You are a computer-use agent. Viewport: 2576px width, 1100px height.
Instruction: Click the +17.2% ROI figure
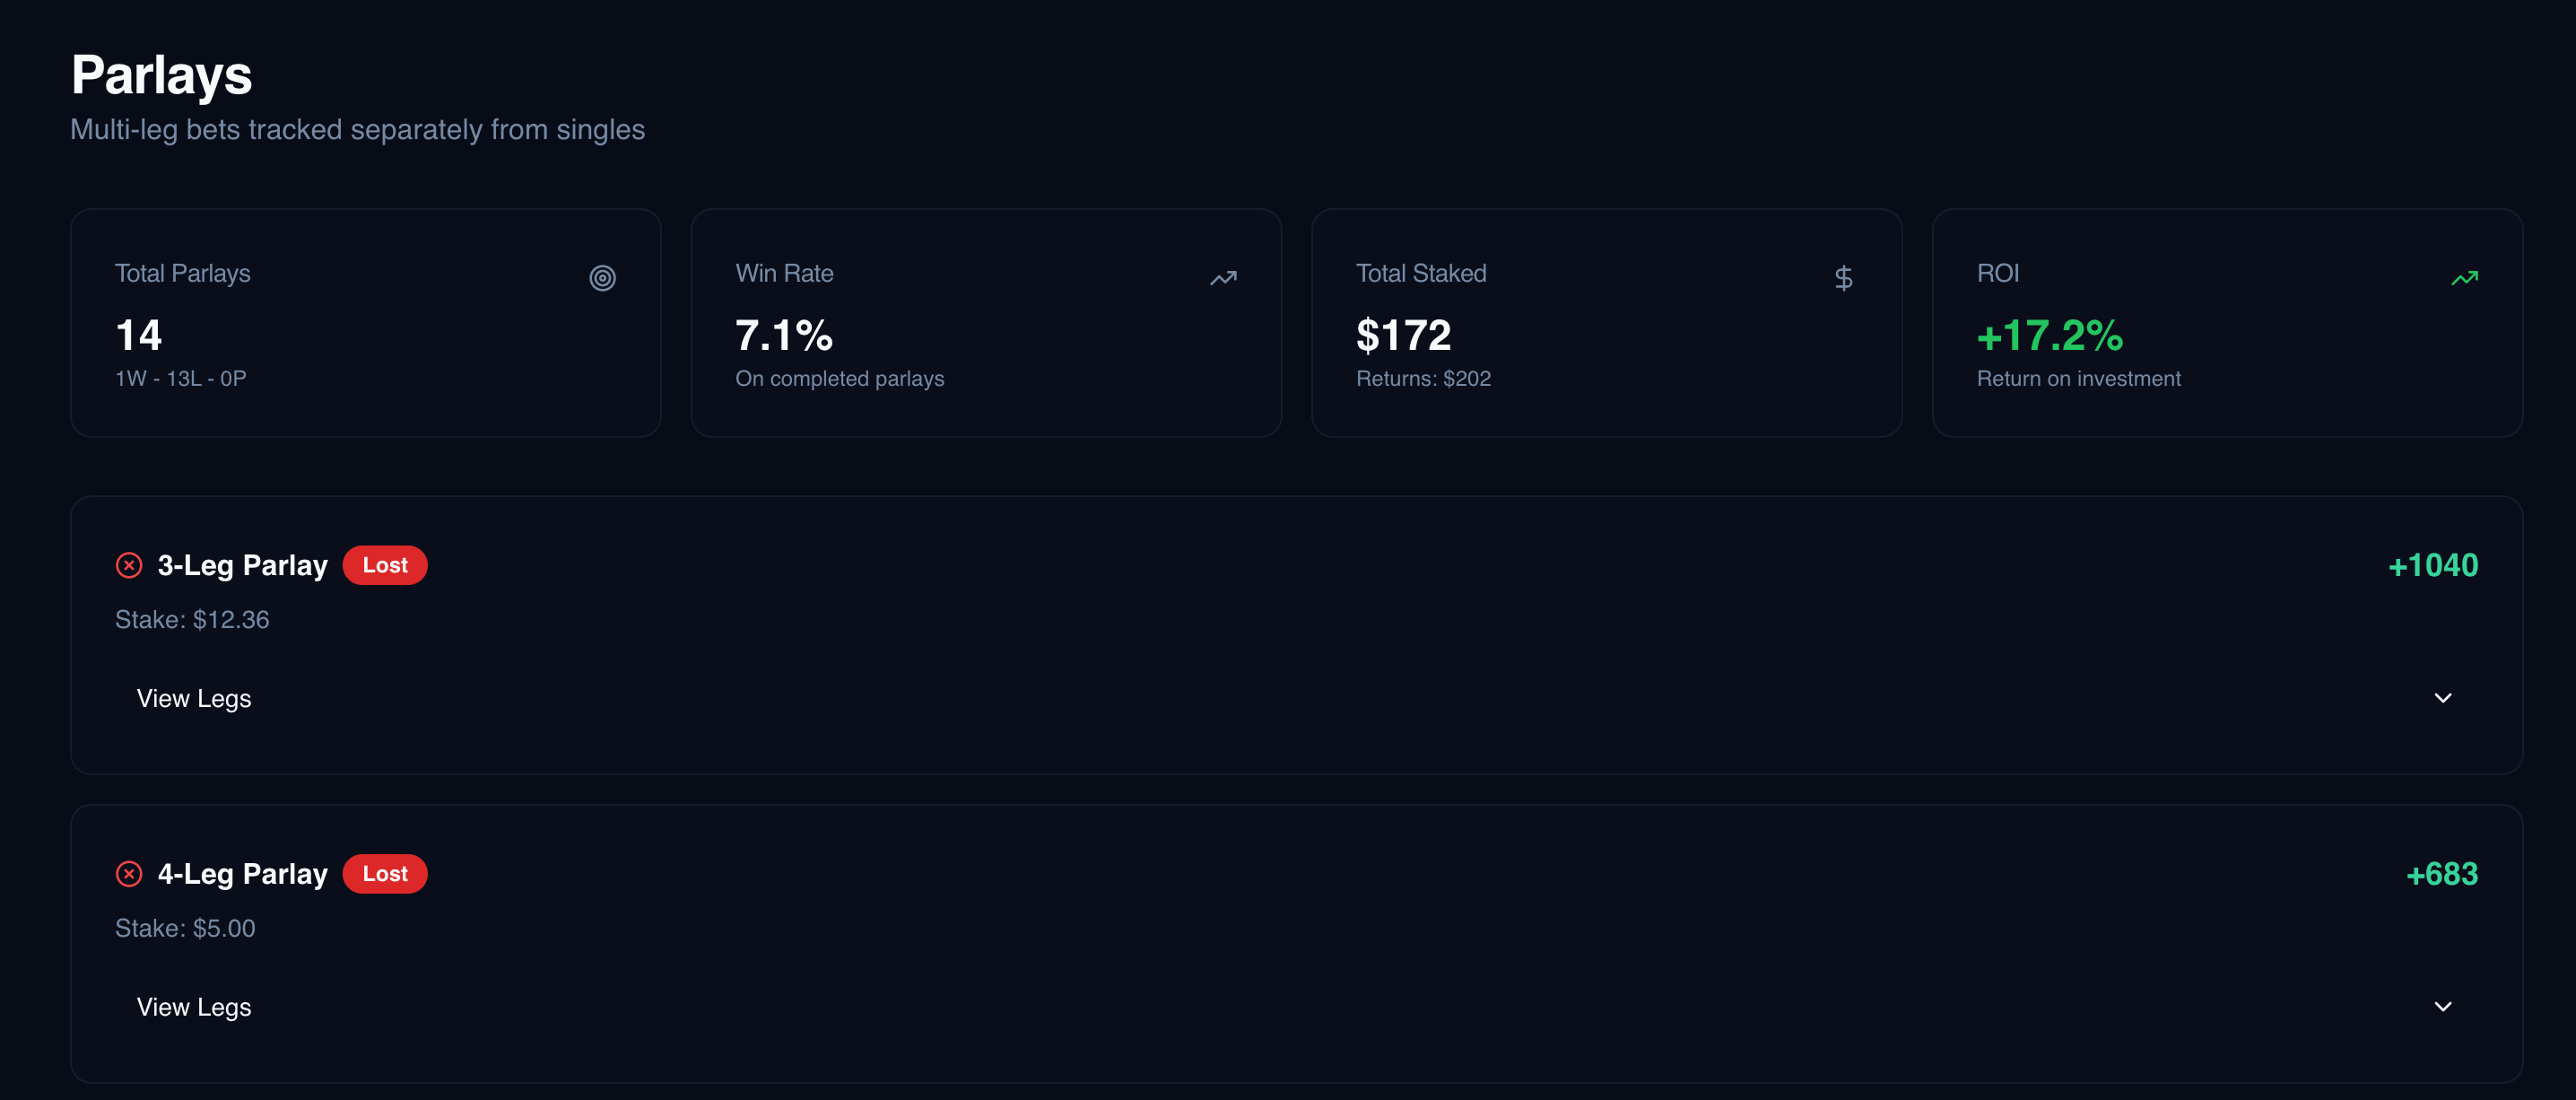pyautogui.click(x=2049, y=335)
